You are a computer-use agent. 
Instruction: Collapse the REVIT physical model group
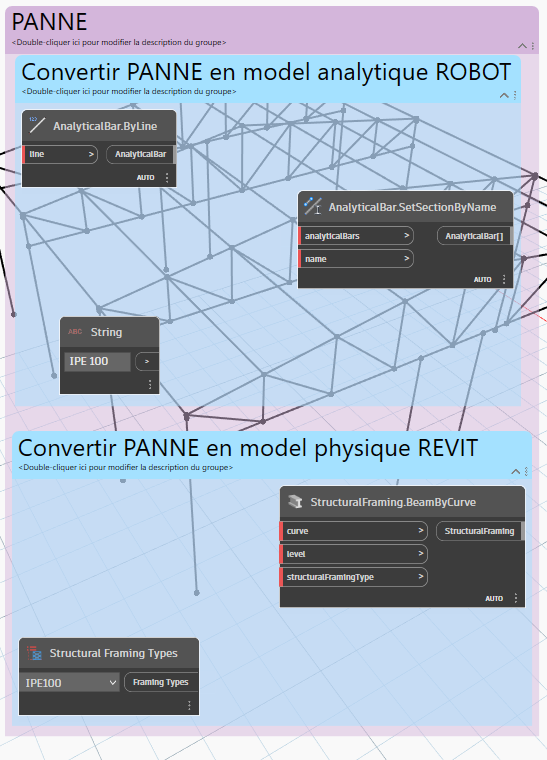[516, 472]
